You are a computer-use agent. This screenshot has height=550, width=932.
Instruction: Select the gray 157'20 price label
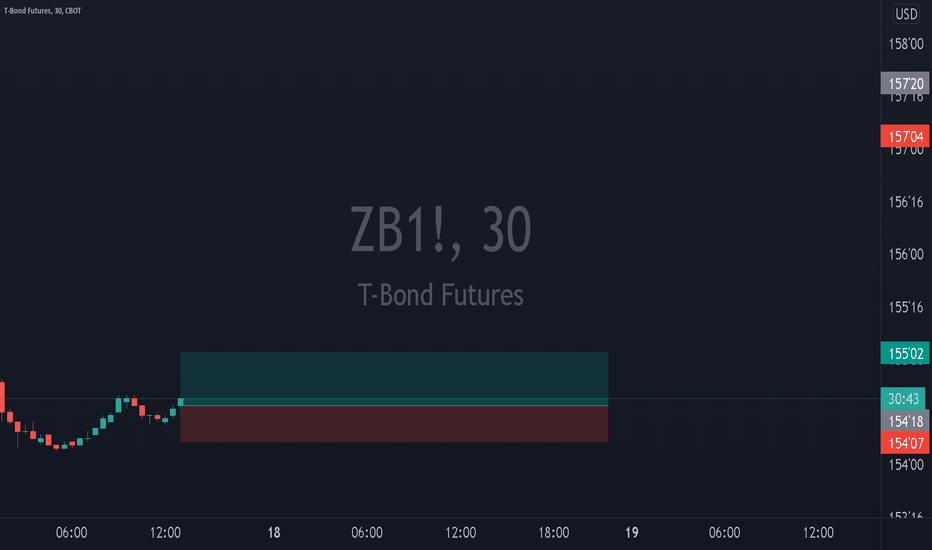(905, 83)
